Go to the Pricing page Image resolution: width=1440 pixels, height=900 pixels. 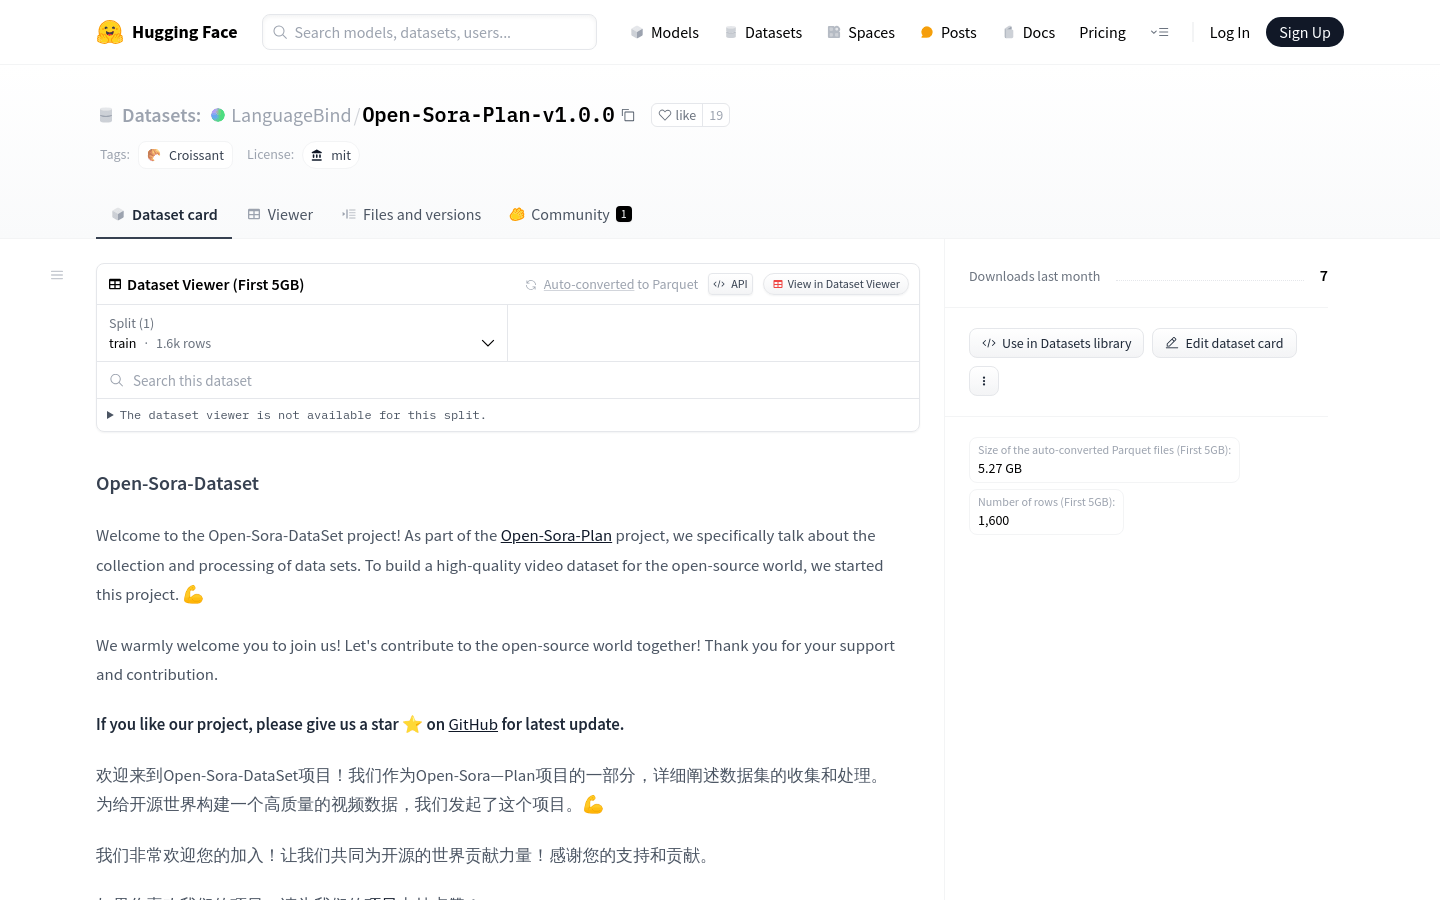[1102, 32]
